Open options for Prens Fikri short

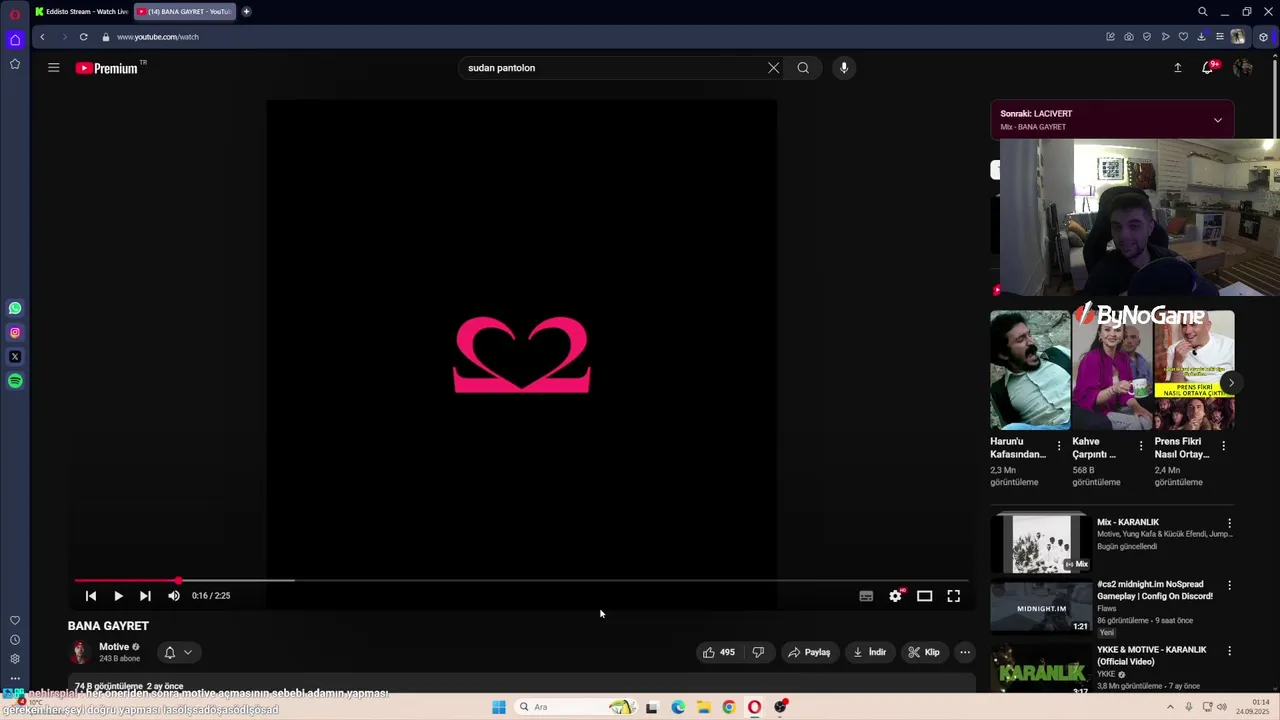point(1223,446)
